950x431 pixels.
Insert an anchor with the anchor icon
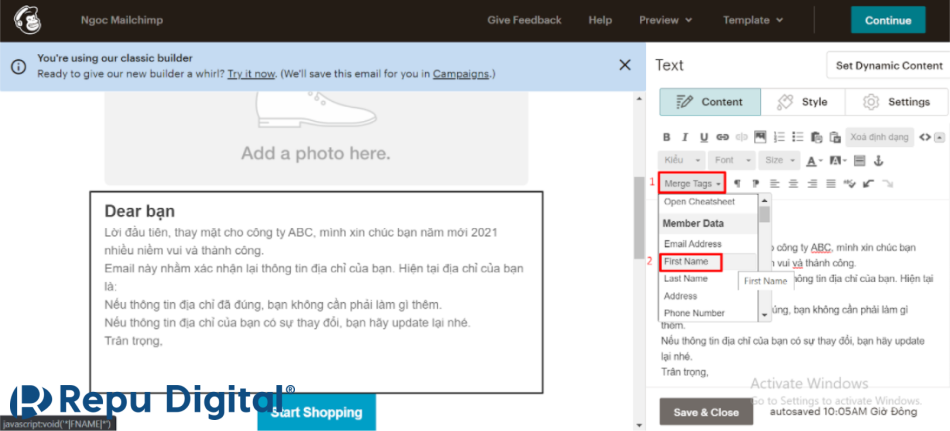(x=878, y=160)
